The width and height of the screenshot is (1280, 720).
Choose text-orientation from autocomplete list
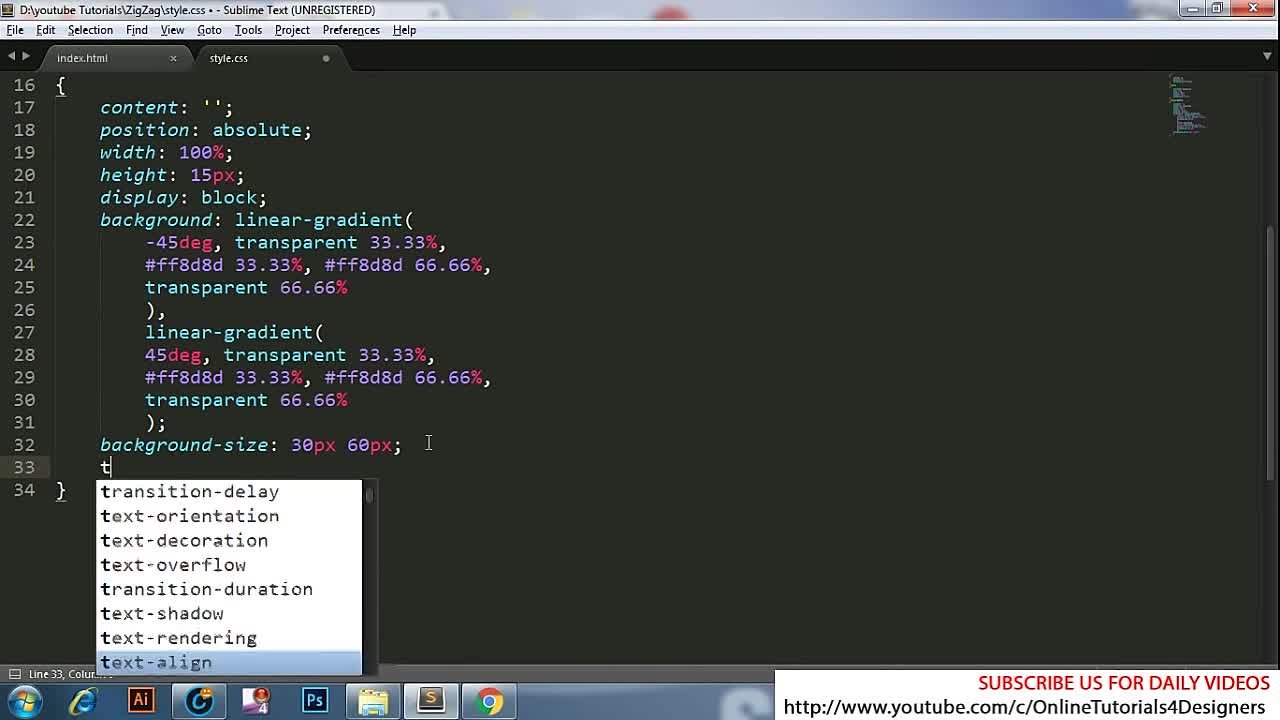(229, 516)
